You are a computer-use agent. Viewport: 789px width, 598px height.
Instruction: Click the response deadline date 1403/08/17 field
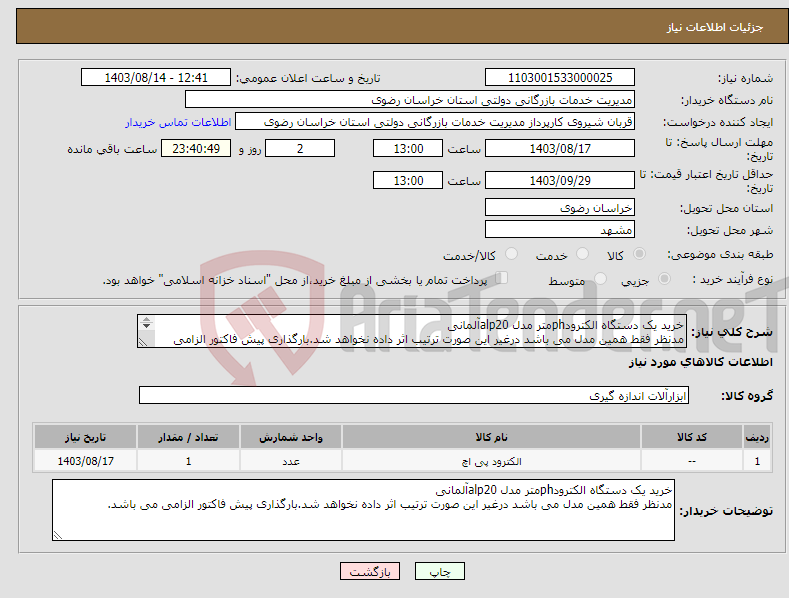pos(560,148)
